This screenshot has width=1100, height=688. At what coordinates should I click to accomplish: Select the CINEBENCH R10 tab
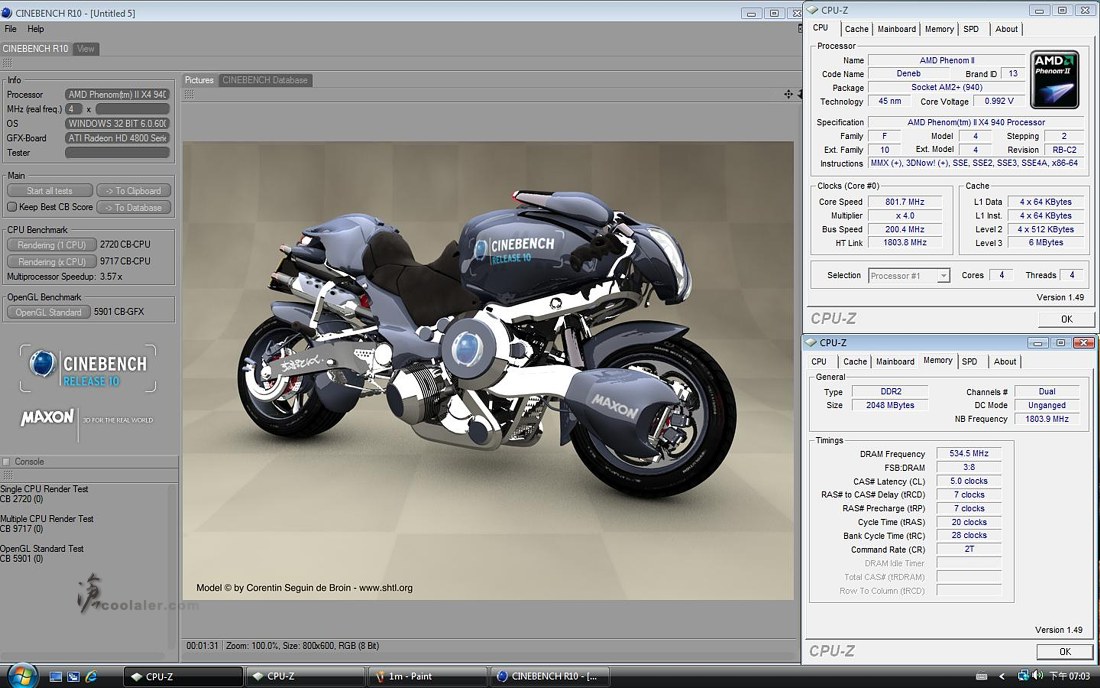[35, 48]
